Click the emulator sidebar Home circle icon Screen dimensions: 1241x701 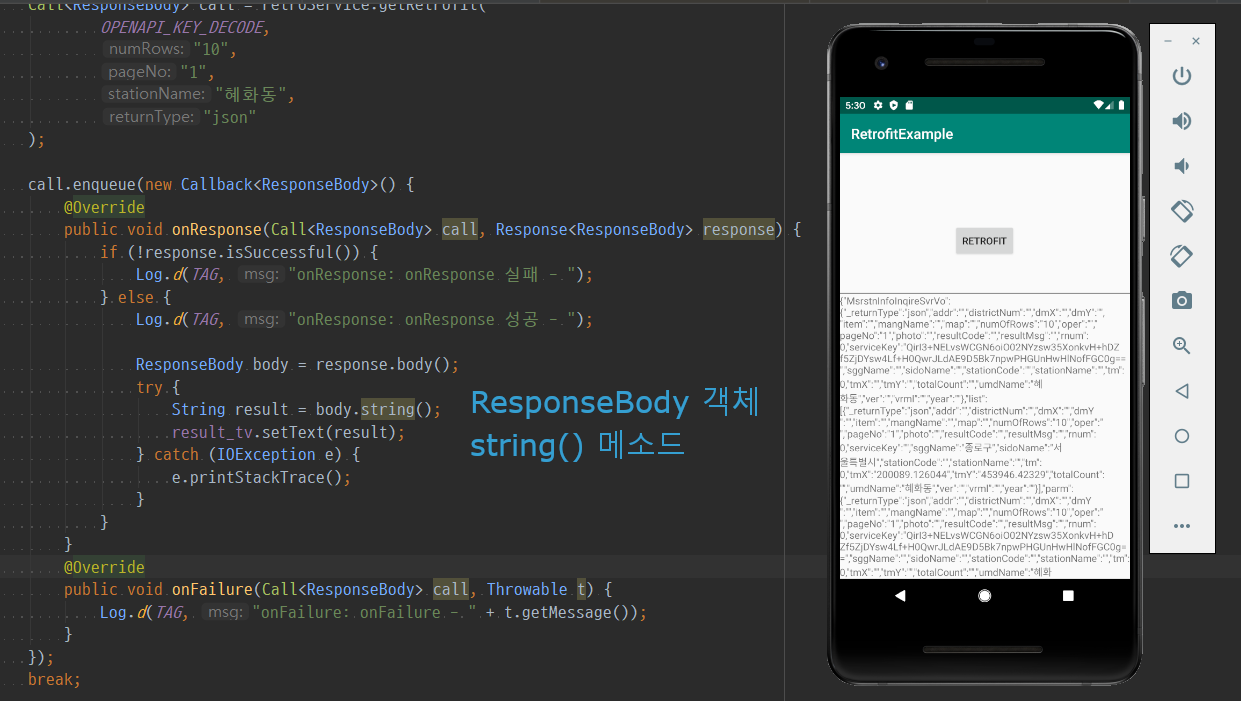coord(1182,436)
